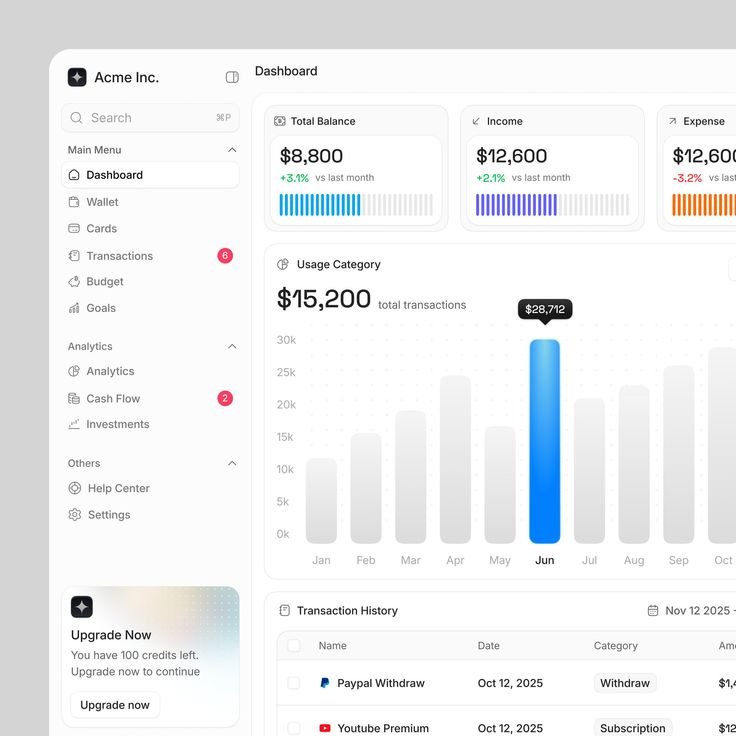Click the calendar icon near Nov 12 2025
The image size is (736, 736).
point(652,610)
